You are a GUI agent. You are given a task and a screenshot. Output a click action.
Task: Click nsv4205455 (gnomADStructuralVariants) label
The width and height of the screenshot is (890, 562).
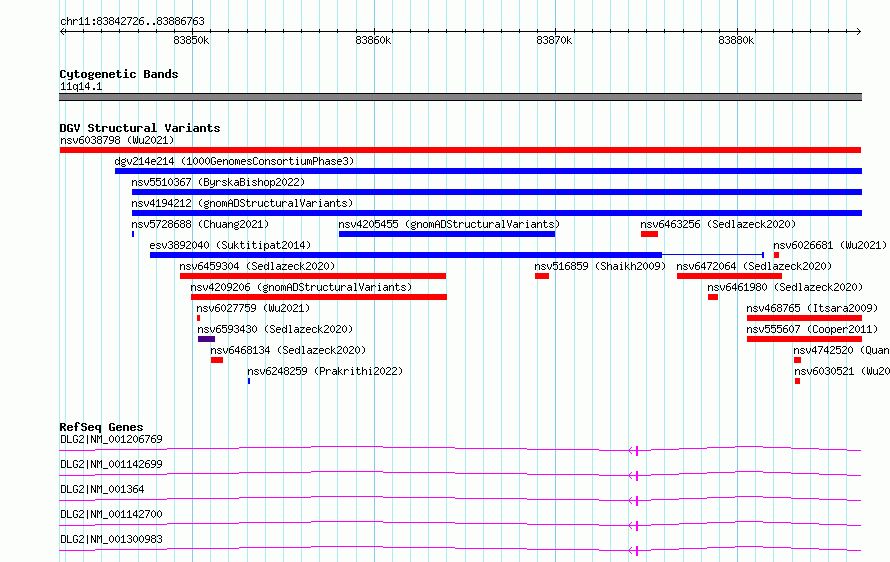tap(449, 224)
